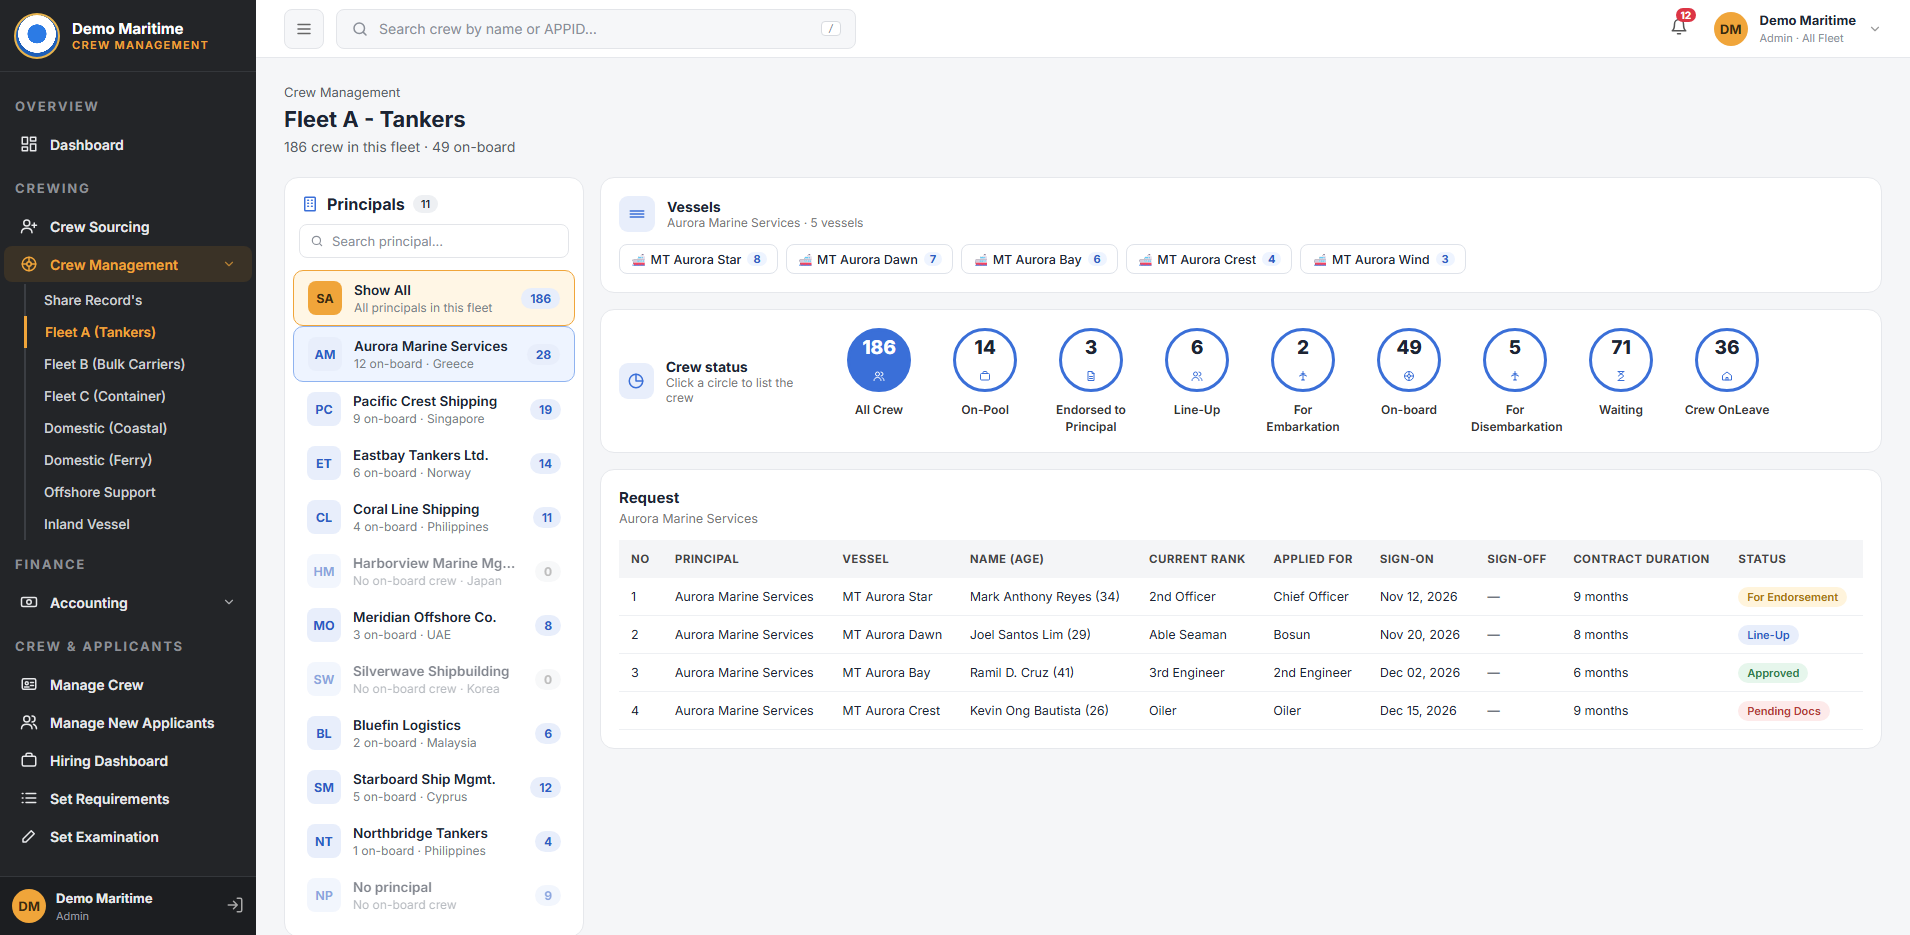The width and height of the screenshot is (1910, 935).
Task: Select the Waiting 71 status circle
Action: point(1621,360)
